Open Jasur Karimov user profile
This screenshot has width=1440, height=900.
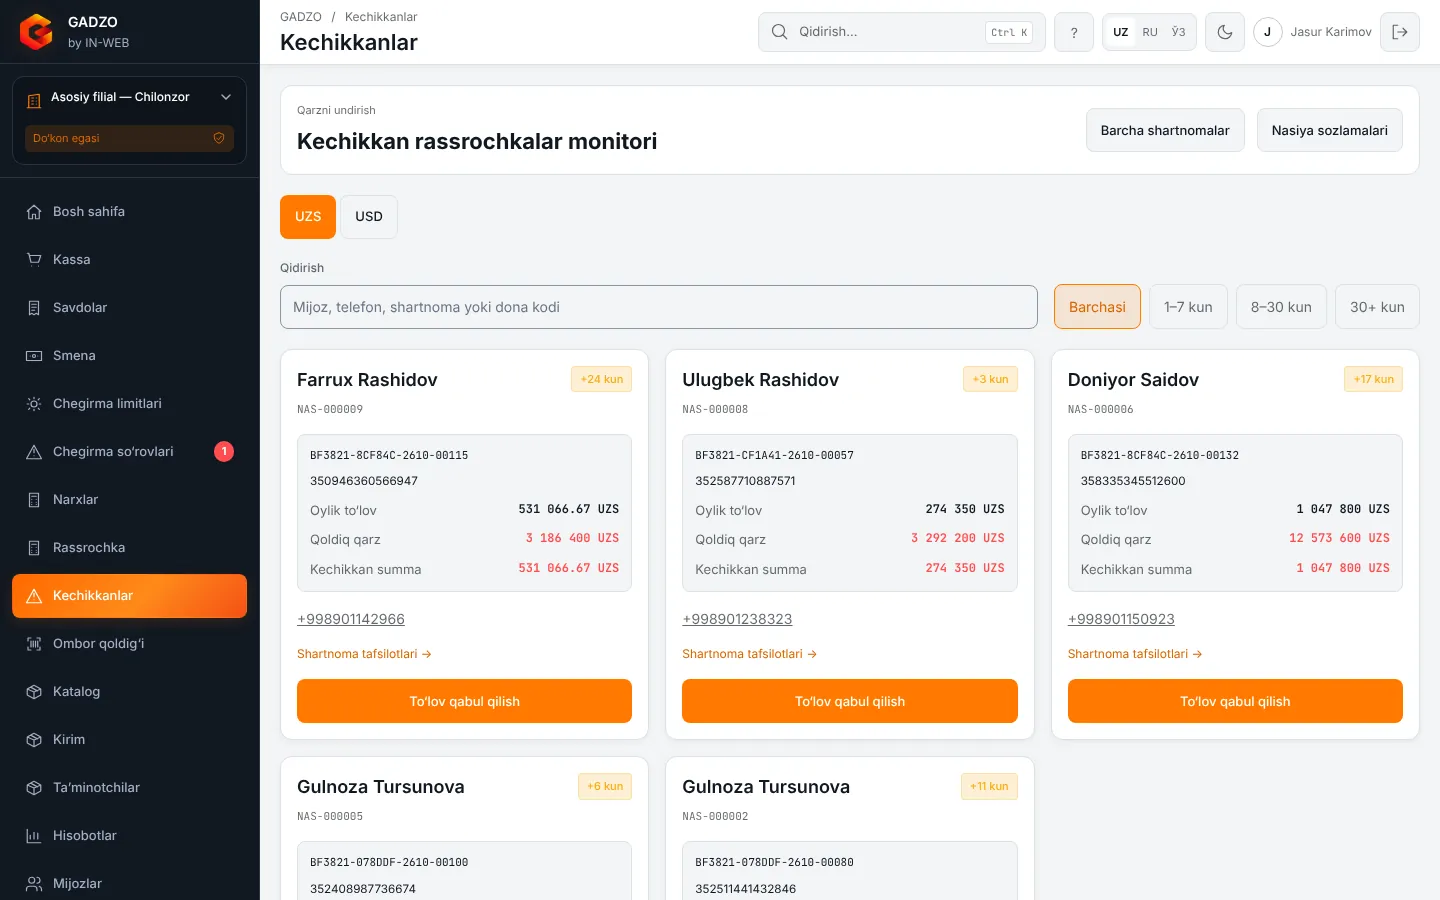click(x=1313, y=32)
